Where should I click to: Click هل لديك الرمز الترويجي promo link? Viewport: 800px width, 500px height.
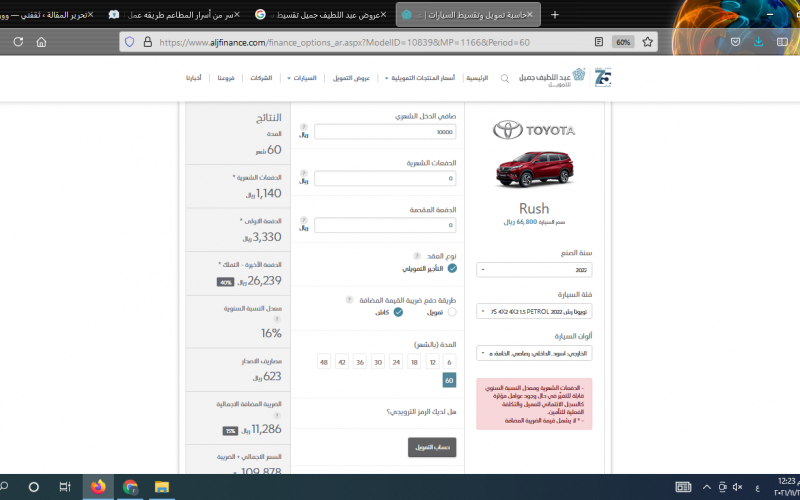click(421, 411)
